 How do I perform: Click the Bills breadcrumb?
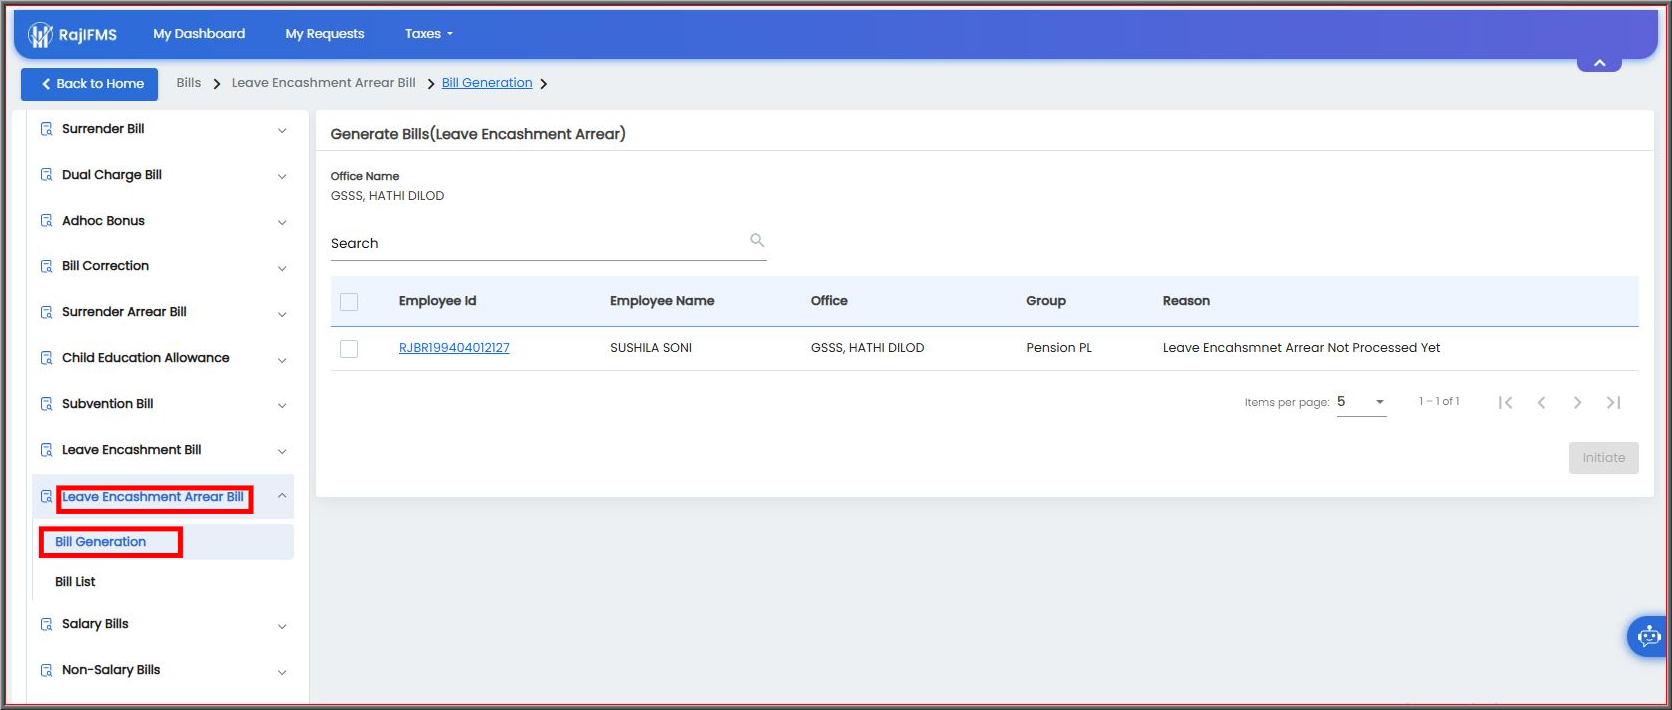click(x=189, y=83)
